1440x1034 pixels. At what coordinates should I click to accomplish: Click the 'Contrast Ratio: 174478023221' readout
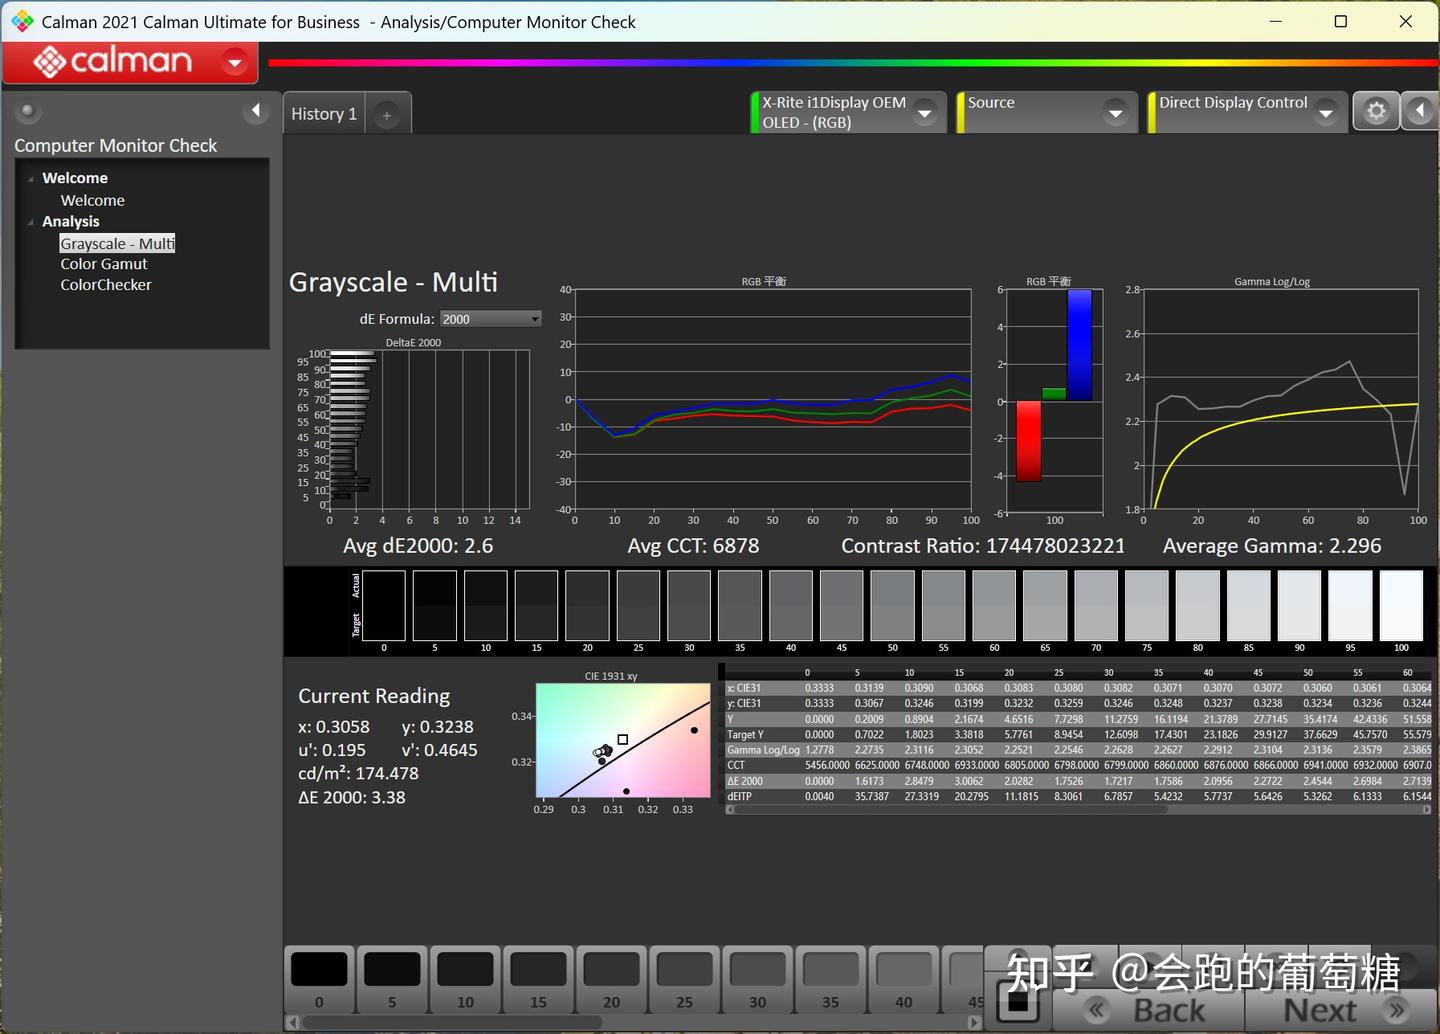tap(983, 546)
